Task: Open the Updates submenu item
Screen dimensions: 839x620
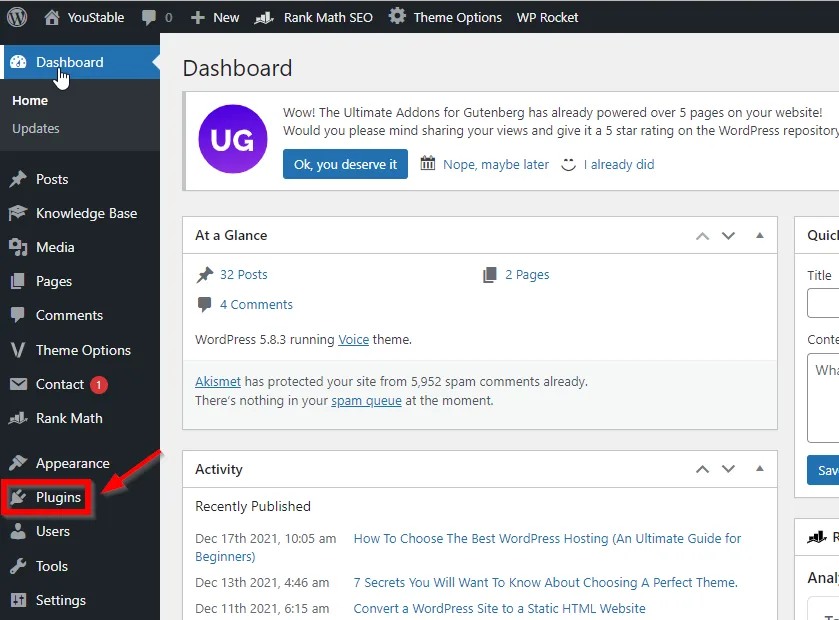Action: click(x=36, y=128)
